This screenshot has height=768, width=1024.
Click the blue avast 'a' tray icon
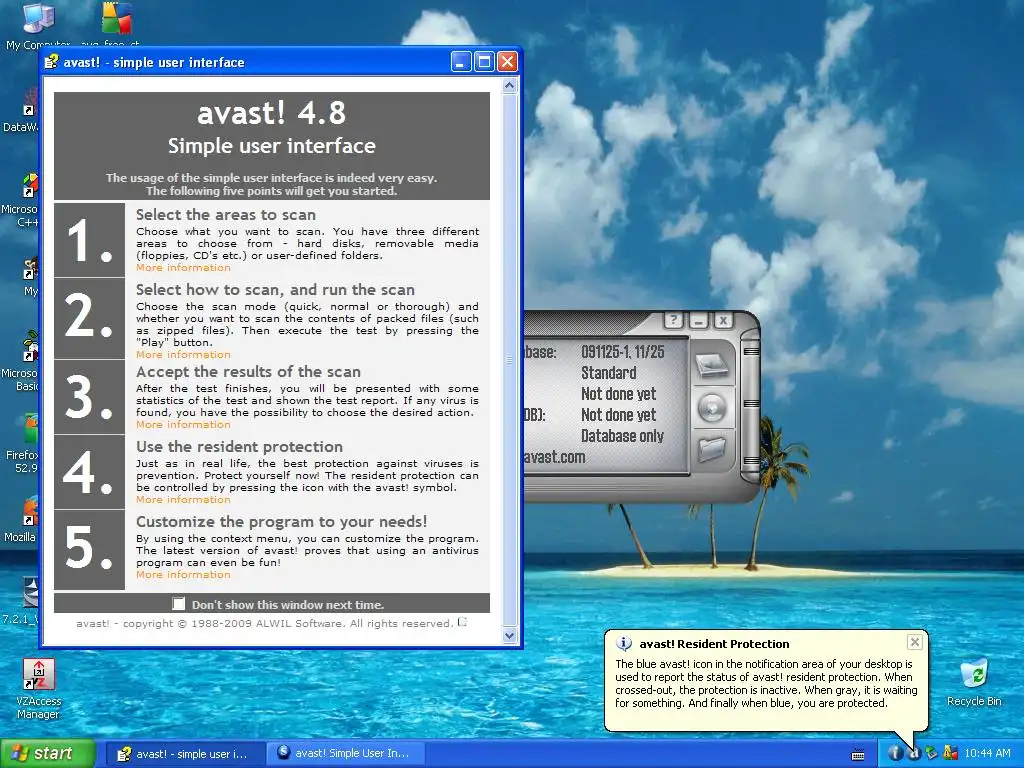914,753
